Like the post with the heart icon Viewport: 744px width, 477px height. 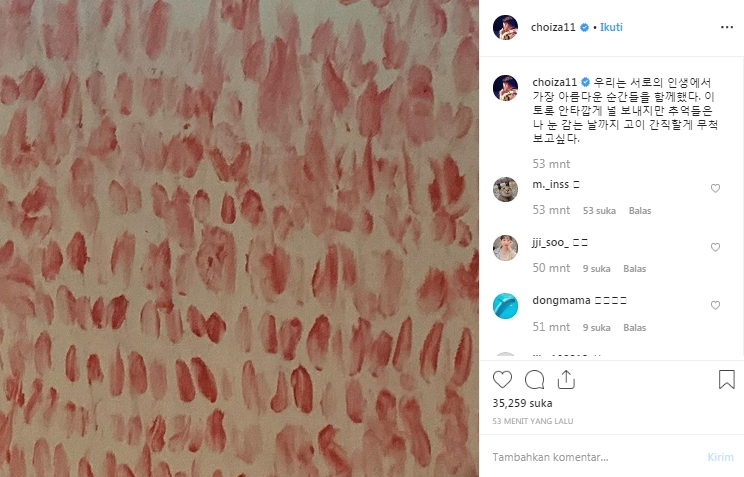(x=502, y=380)
